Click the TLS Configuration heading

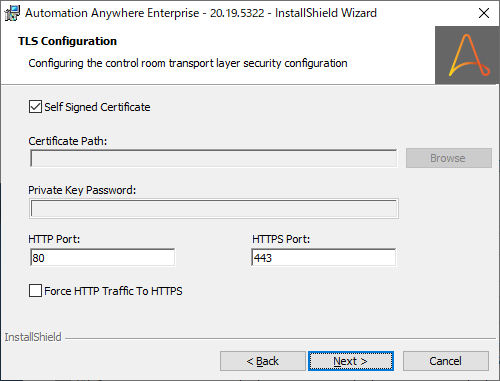67,41
